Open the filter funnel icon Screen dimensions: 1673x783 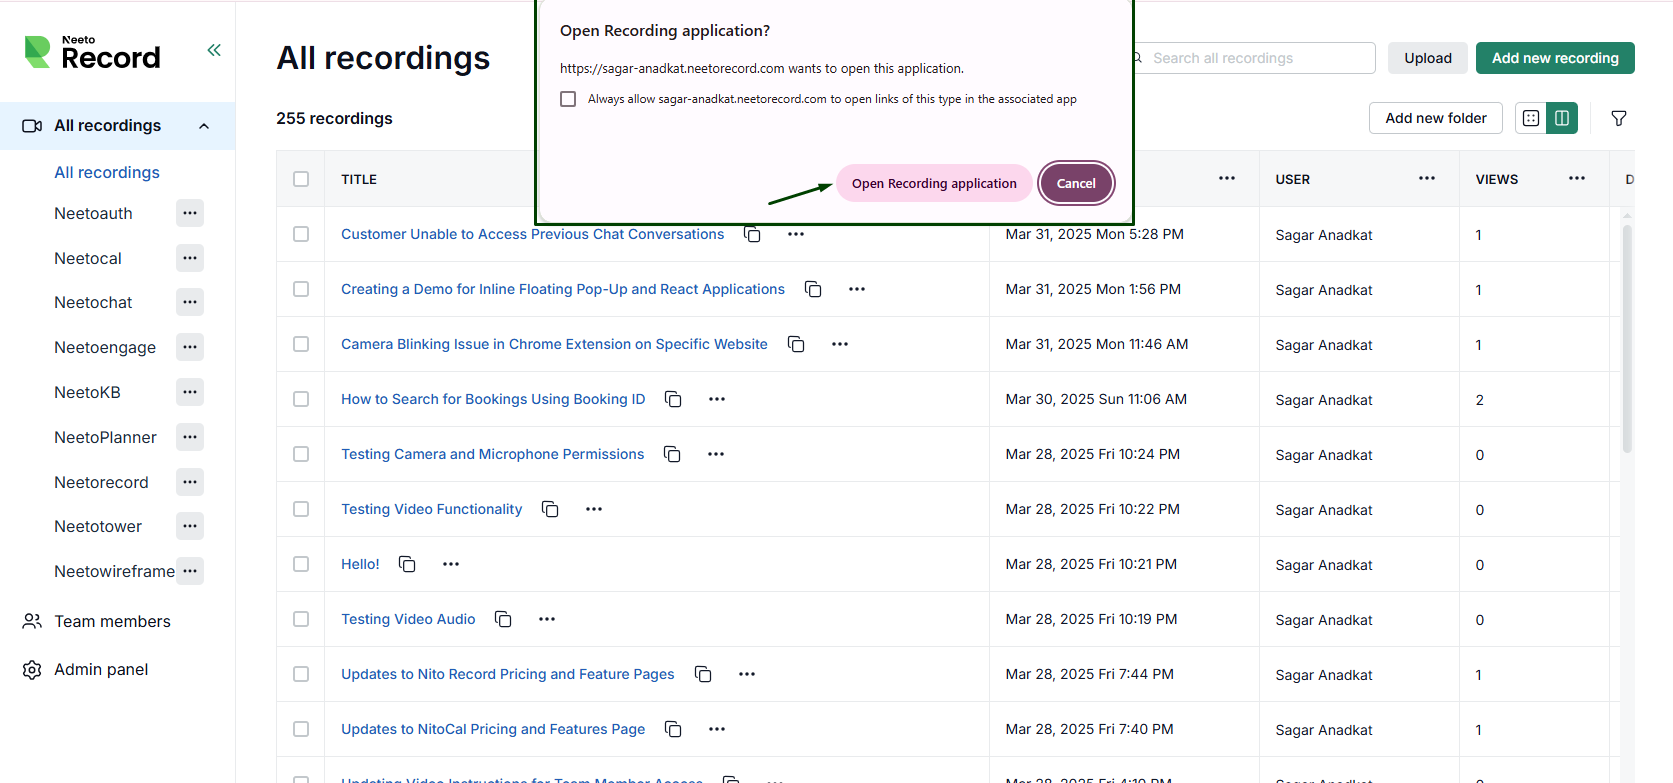point(1619,118)
